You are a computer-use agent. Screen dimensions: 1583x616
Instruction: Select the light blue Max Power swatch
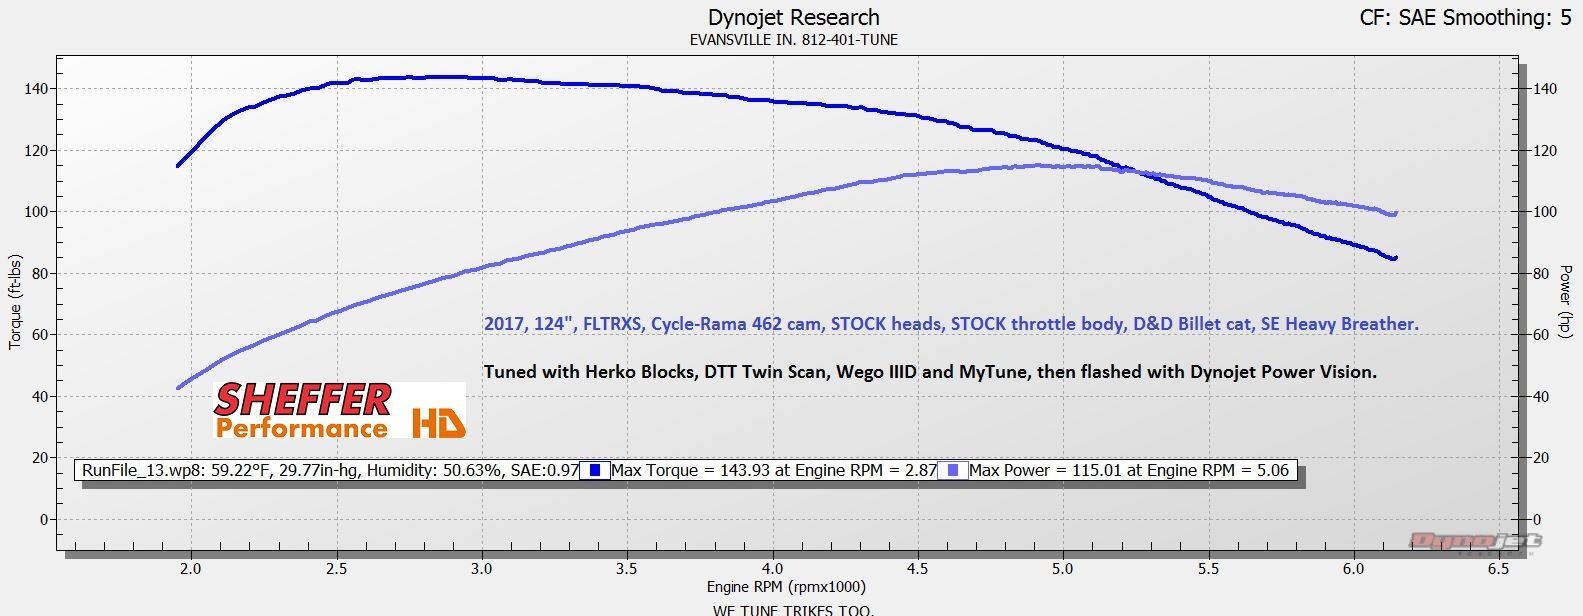click(x=952, y=470)
